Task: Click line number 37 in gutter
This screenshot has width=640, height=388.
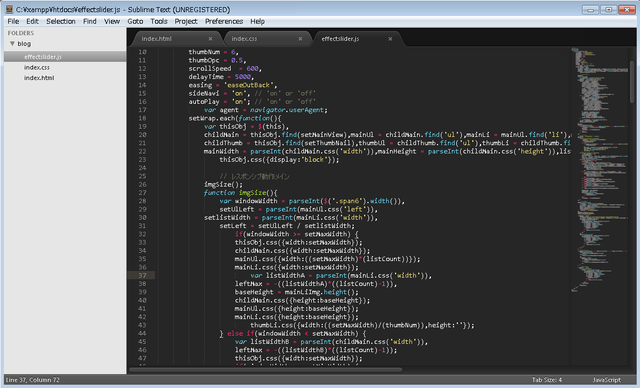Action: (142, 275)
